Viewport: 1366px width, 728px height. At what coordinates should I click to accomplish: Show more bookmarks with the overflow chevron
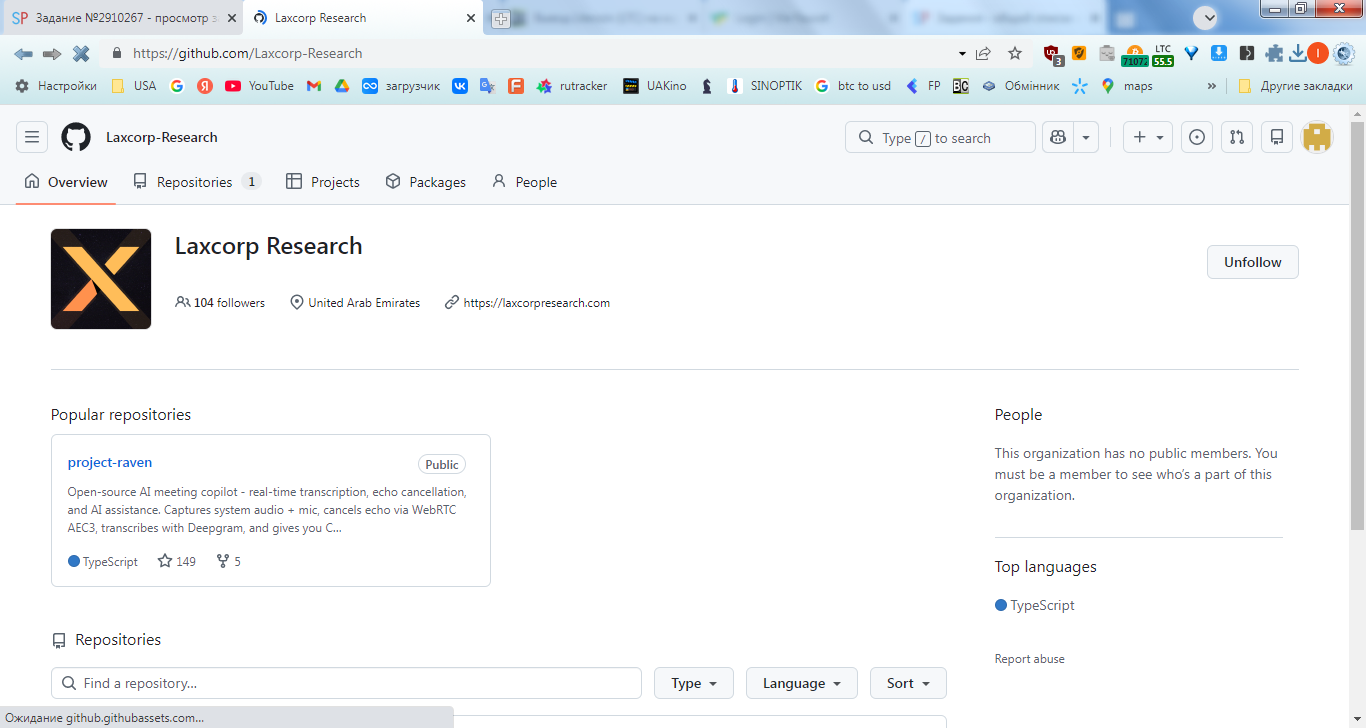coord(1212,86)
